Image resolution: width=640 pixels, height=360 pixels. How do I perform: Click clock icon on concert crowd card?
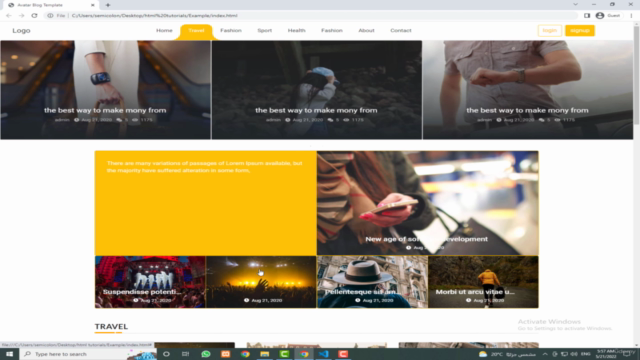coord(247,300)
